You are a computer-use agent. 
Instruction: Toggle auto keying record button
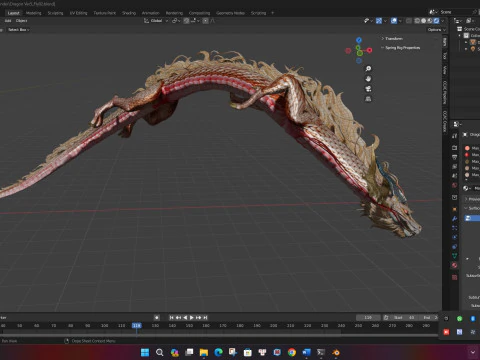click(157, 318)
